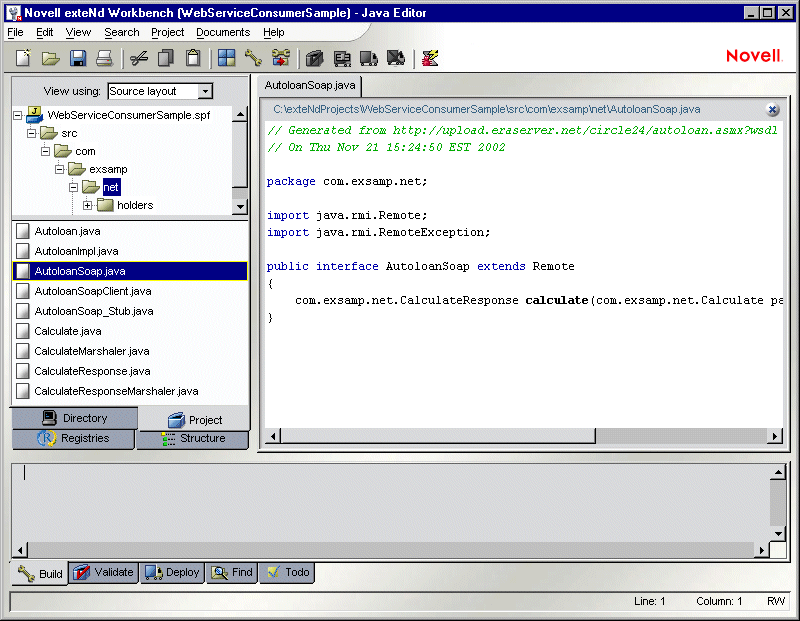This screenshot has height=621, width=800.
Task: Click the Paste clipboard icon
Action: coord(194,59)
